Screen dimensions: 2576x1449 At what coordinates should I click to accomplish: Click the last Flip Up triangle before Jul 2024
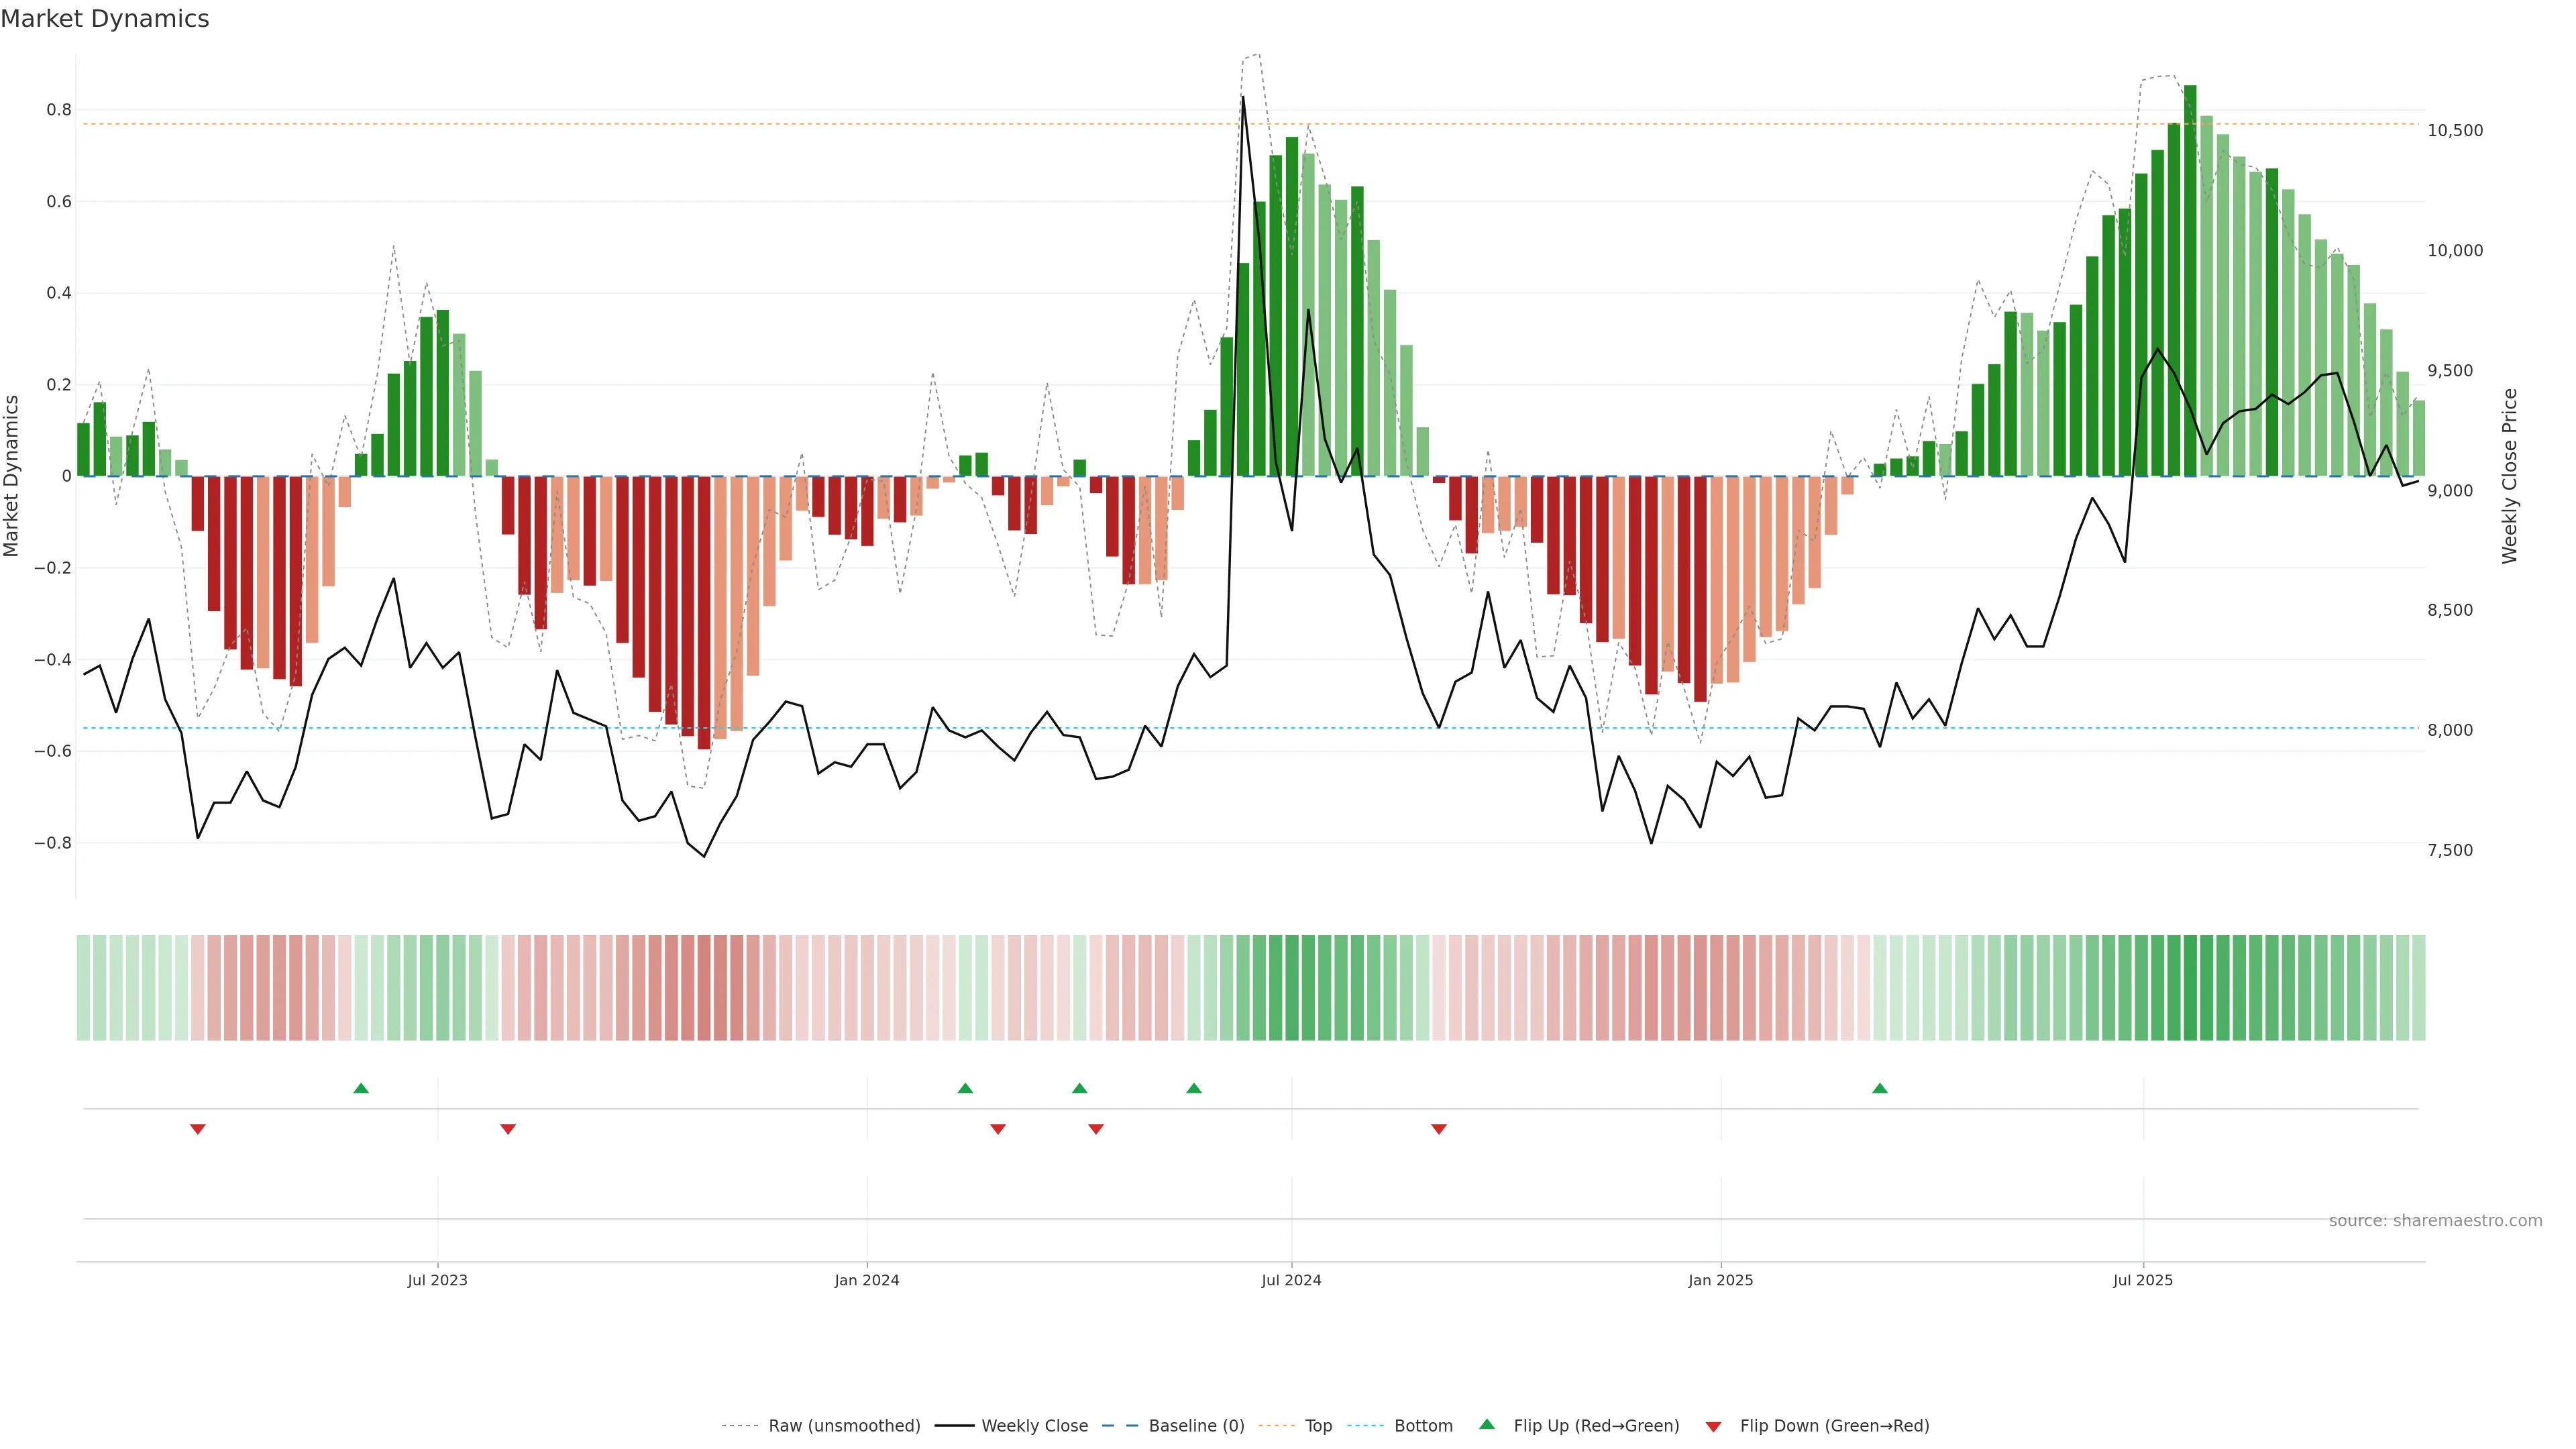(1194, 1088)
